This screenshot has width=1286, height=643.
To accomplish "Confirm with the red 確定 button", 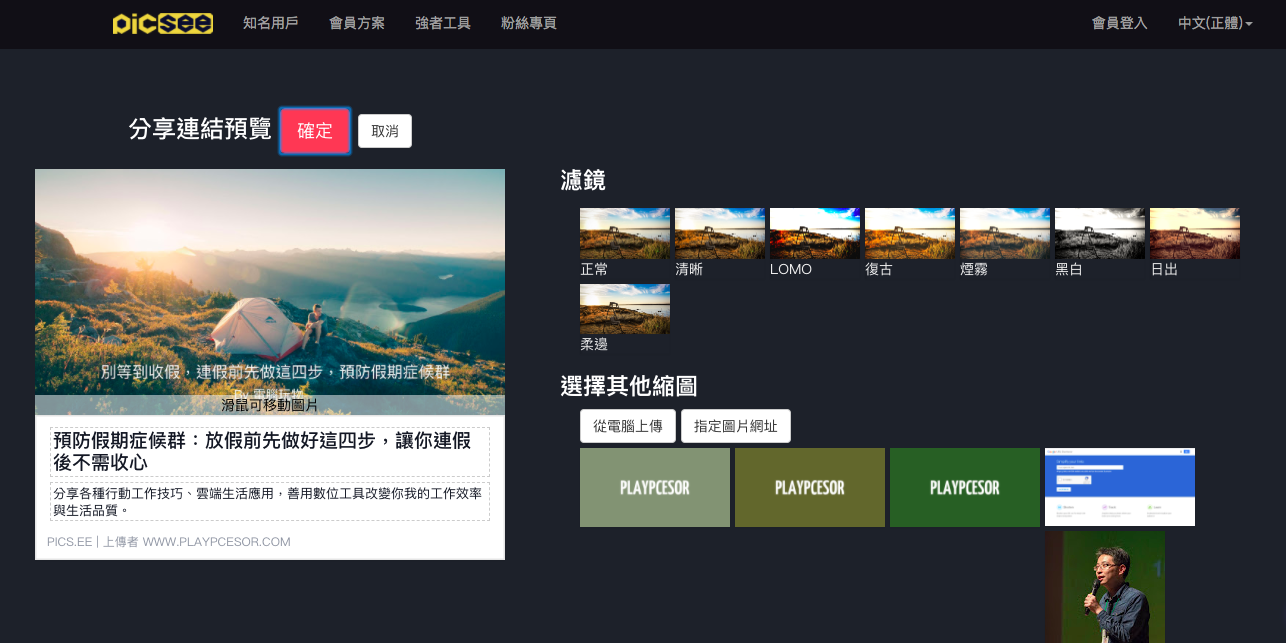I will tap(315, 131).
